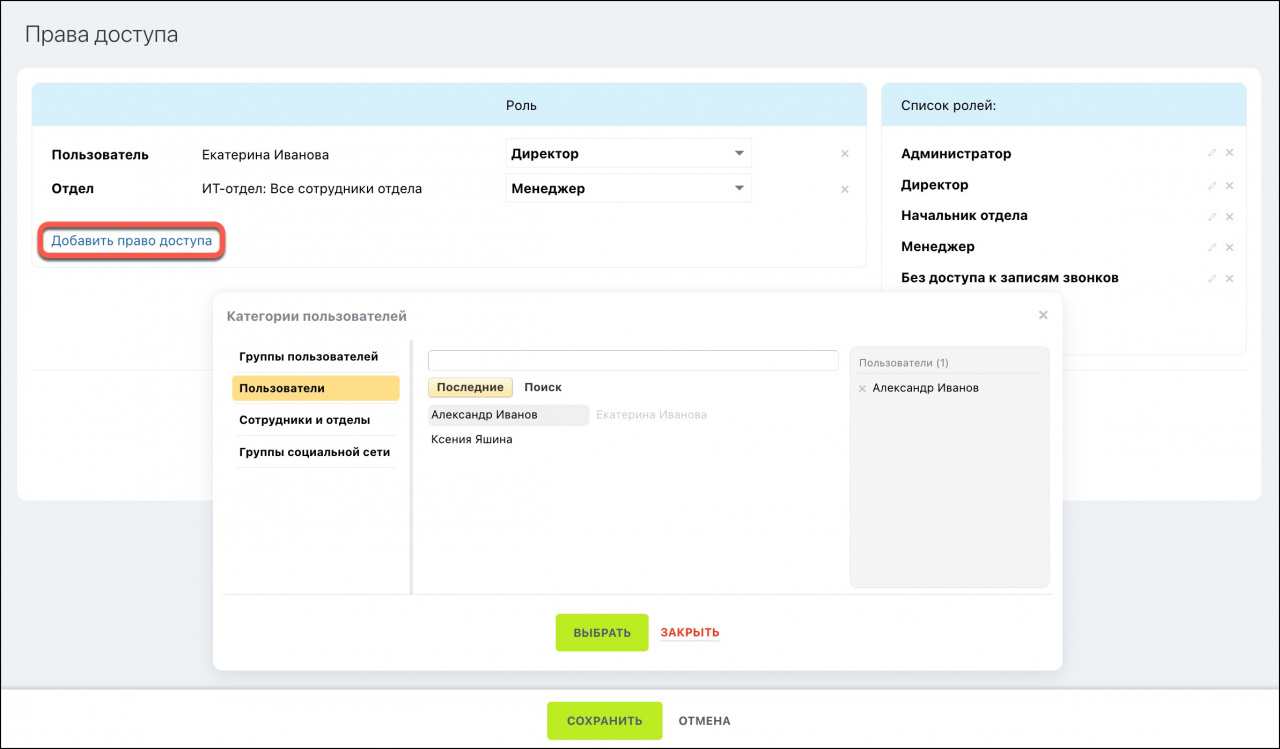Viewport: 1280px width, 749px height.
Task: Click the Закрыть link in dialog
Action: (690, 633)
